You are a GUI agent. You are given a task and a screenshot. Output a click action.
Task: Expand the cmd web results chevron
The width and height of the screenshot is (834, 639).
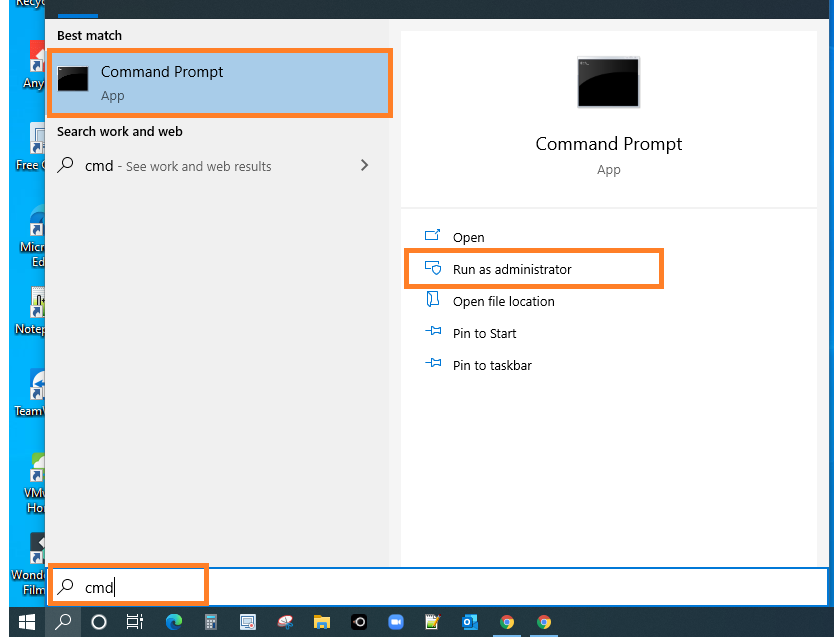pyautogui.click(x=364, y=165)
